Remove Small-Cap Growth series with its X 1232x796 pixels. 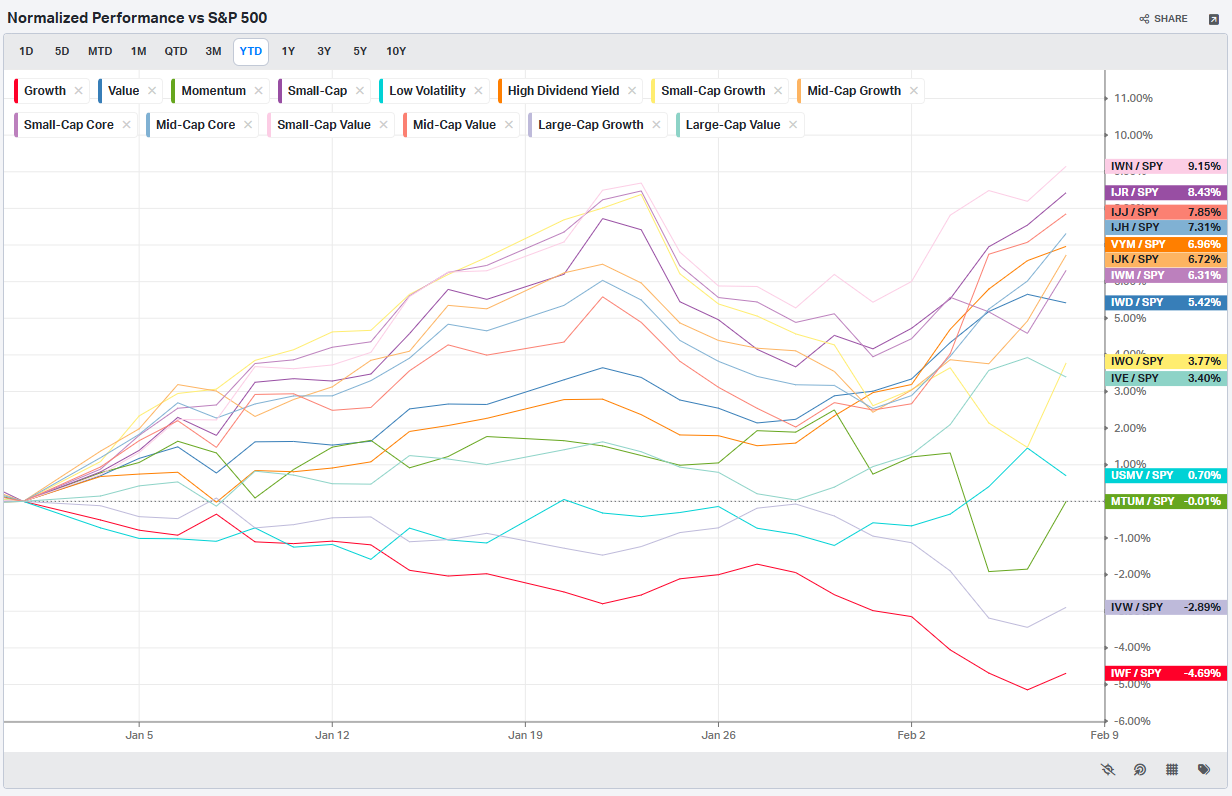pos(778,91)
